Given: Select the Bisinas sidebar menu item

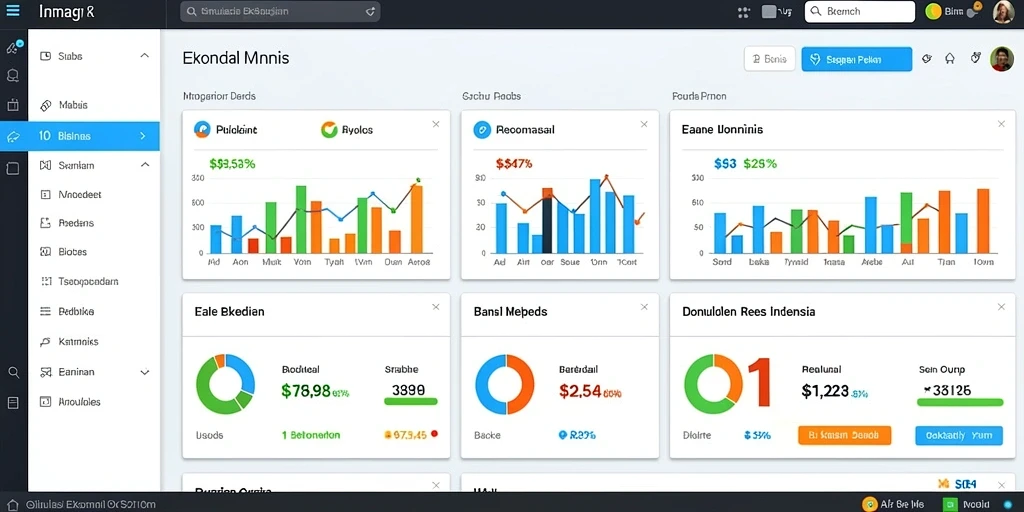Looking at the screenshot, I should pyautogui.click(x=94, y=136).
